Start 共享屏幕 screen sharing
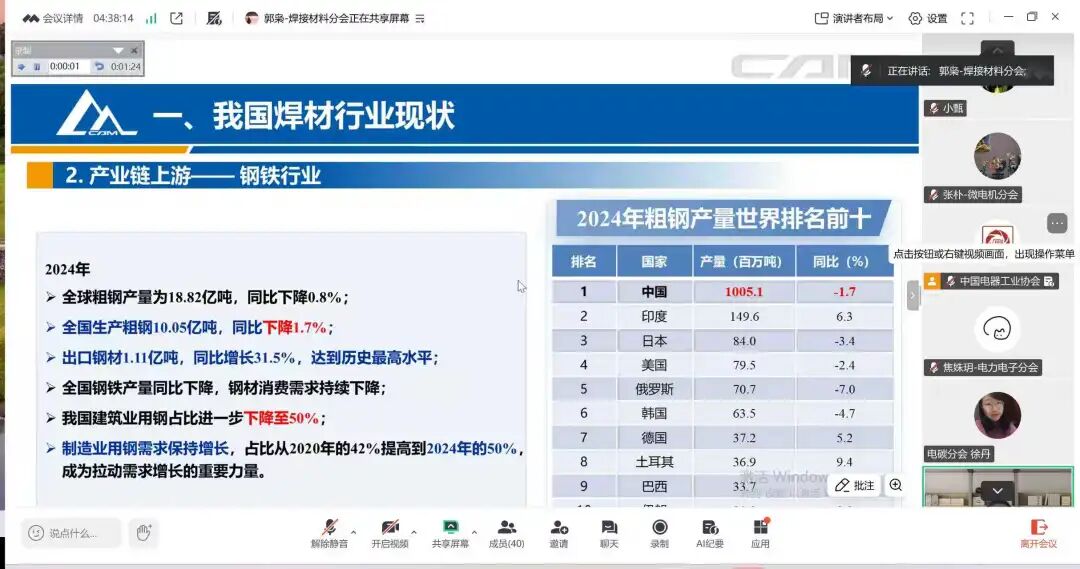The height and width of the screenshot is (569, 1080). (x=450, y=533)
